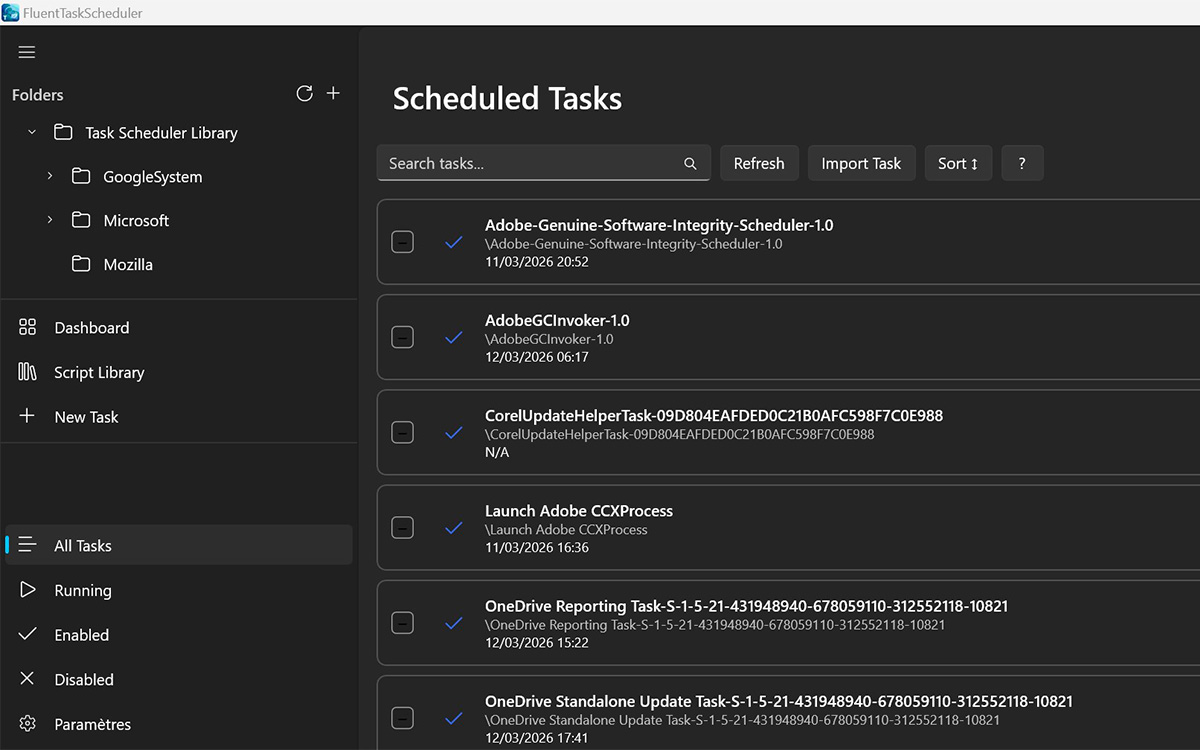Click the plus icon to add a folder
This screenshot has height=750, width=1200.
pos(333,93)
